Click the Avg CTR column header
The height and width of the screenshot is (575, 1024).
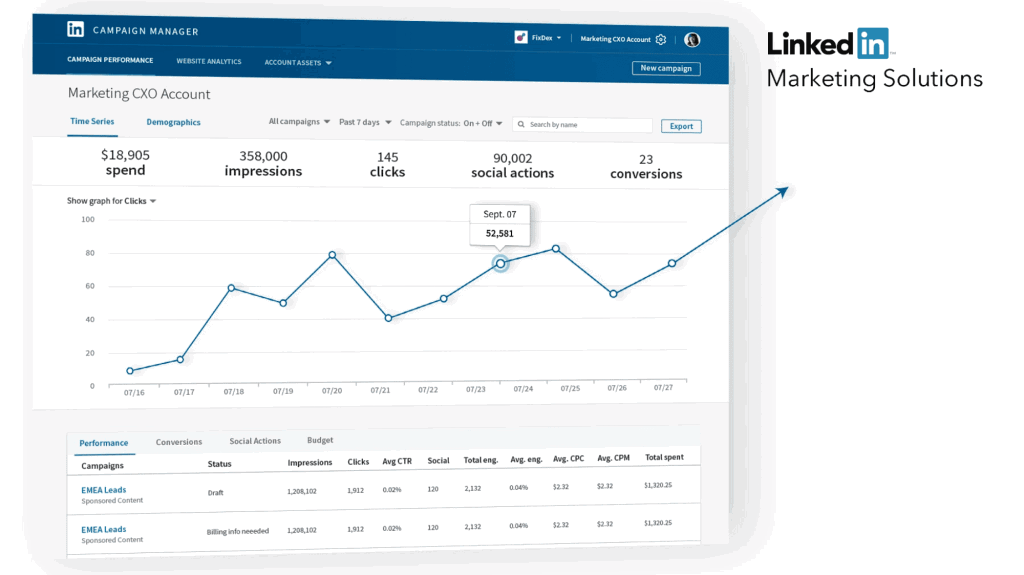pyautogui.click(x=397, y=461)
